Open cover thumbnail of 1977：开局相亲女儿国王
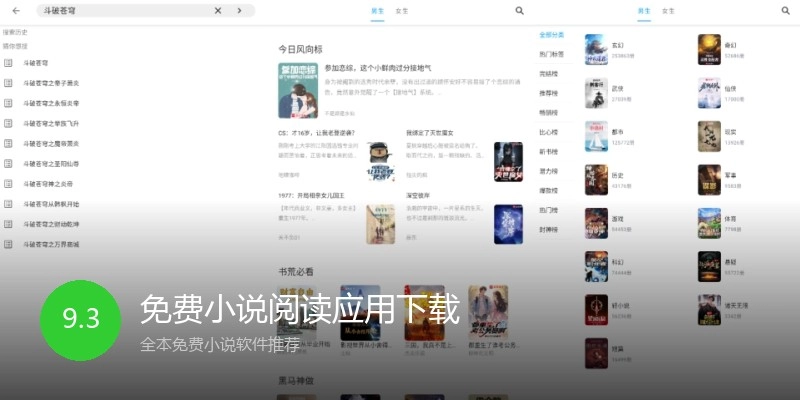This screenshot has height=400, width=800. (x=380, y=224)
